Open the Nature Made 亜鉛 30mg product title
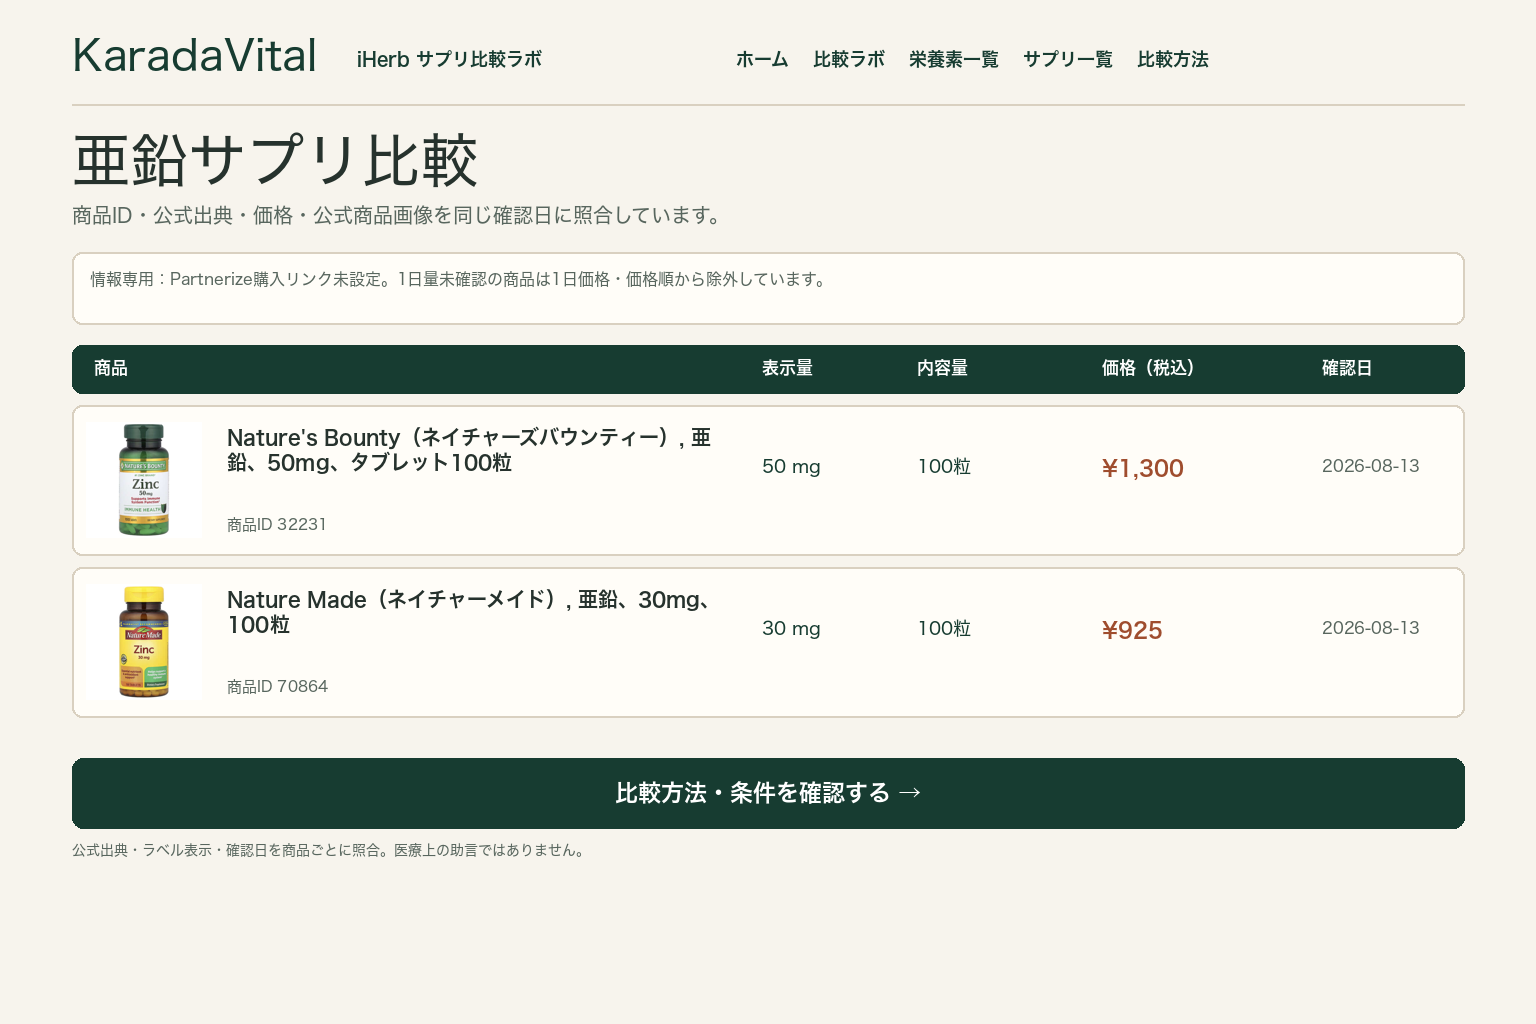Screen dimensions: 1536x1024 (x=469, y=612)
